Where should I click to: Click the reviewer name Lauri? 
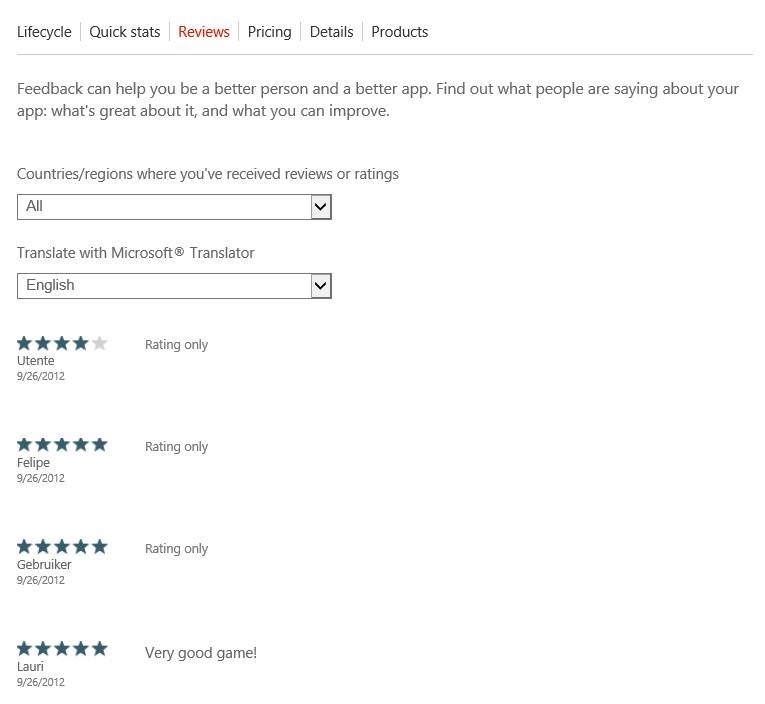pos(30,667)
